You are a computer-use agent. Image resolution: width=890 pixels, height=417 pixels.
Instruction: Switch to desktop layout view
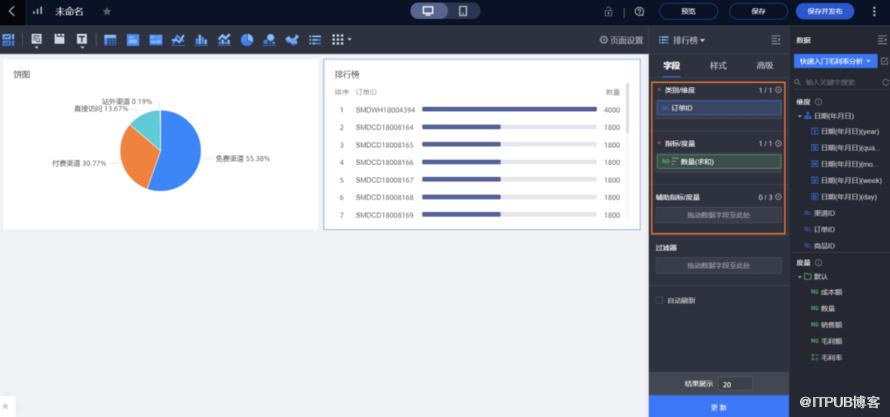click(429, 11)
